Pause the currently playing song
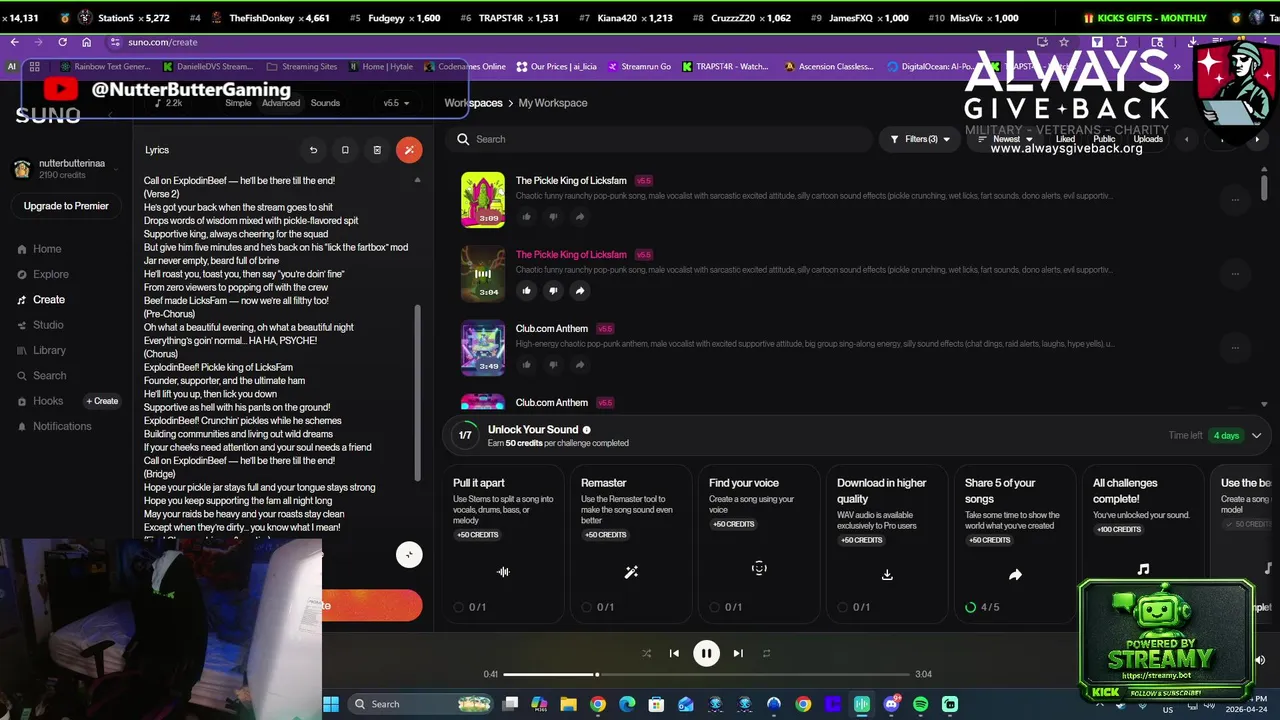This screenshot has width=1280, height=720. pyautogui.click(x=706, y=653)
